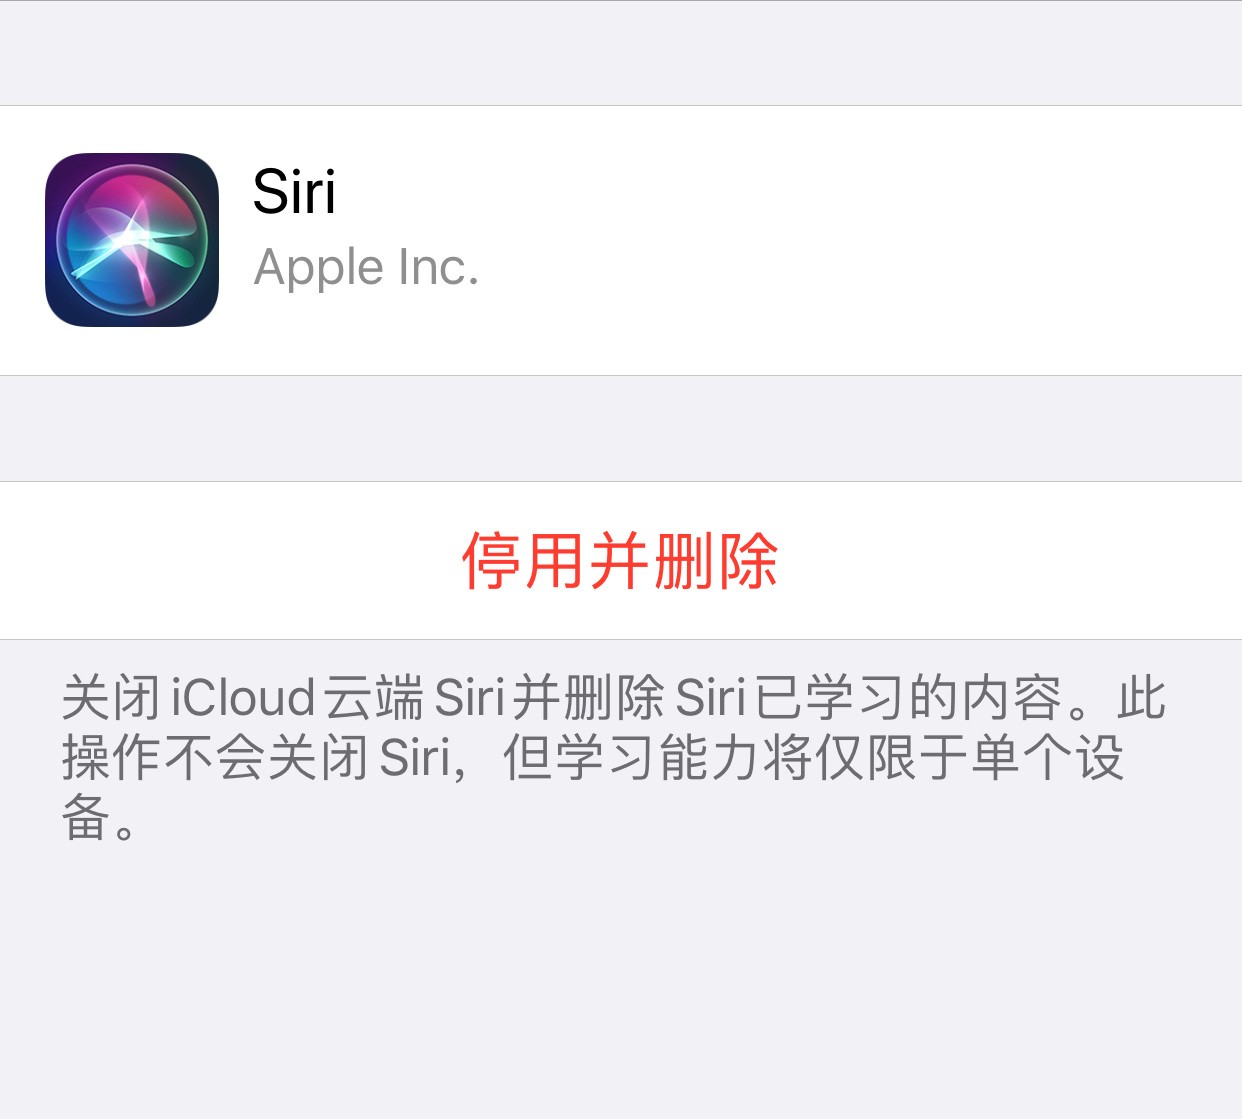
Task: Select the Siri title text
Action: pyautogui.click(x=294, y=191)
